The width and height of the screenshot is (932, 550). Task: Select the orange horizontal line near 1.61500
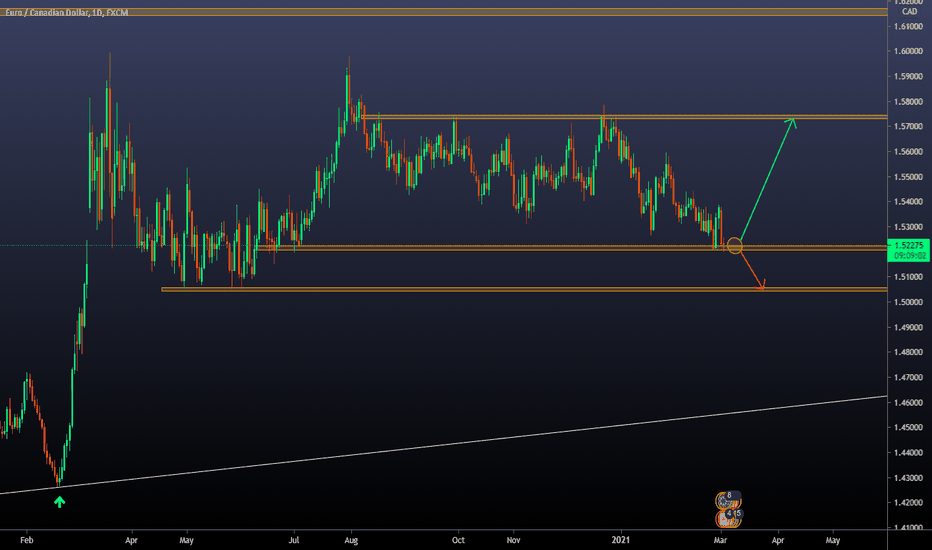[x=443, y=12]
